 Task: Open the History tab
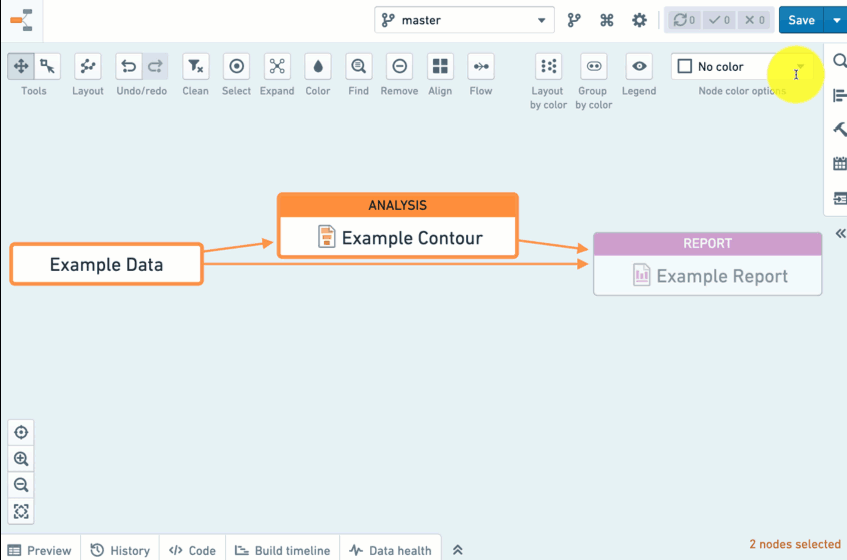click(120, 550)
